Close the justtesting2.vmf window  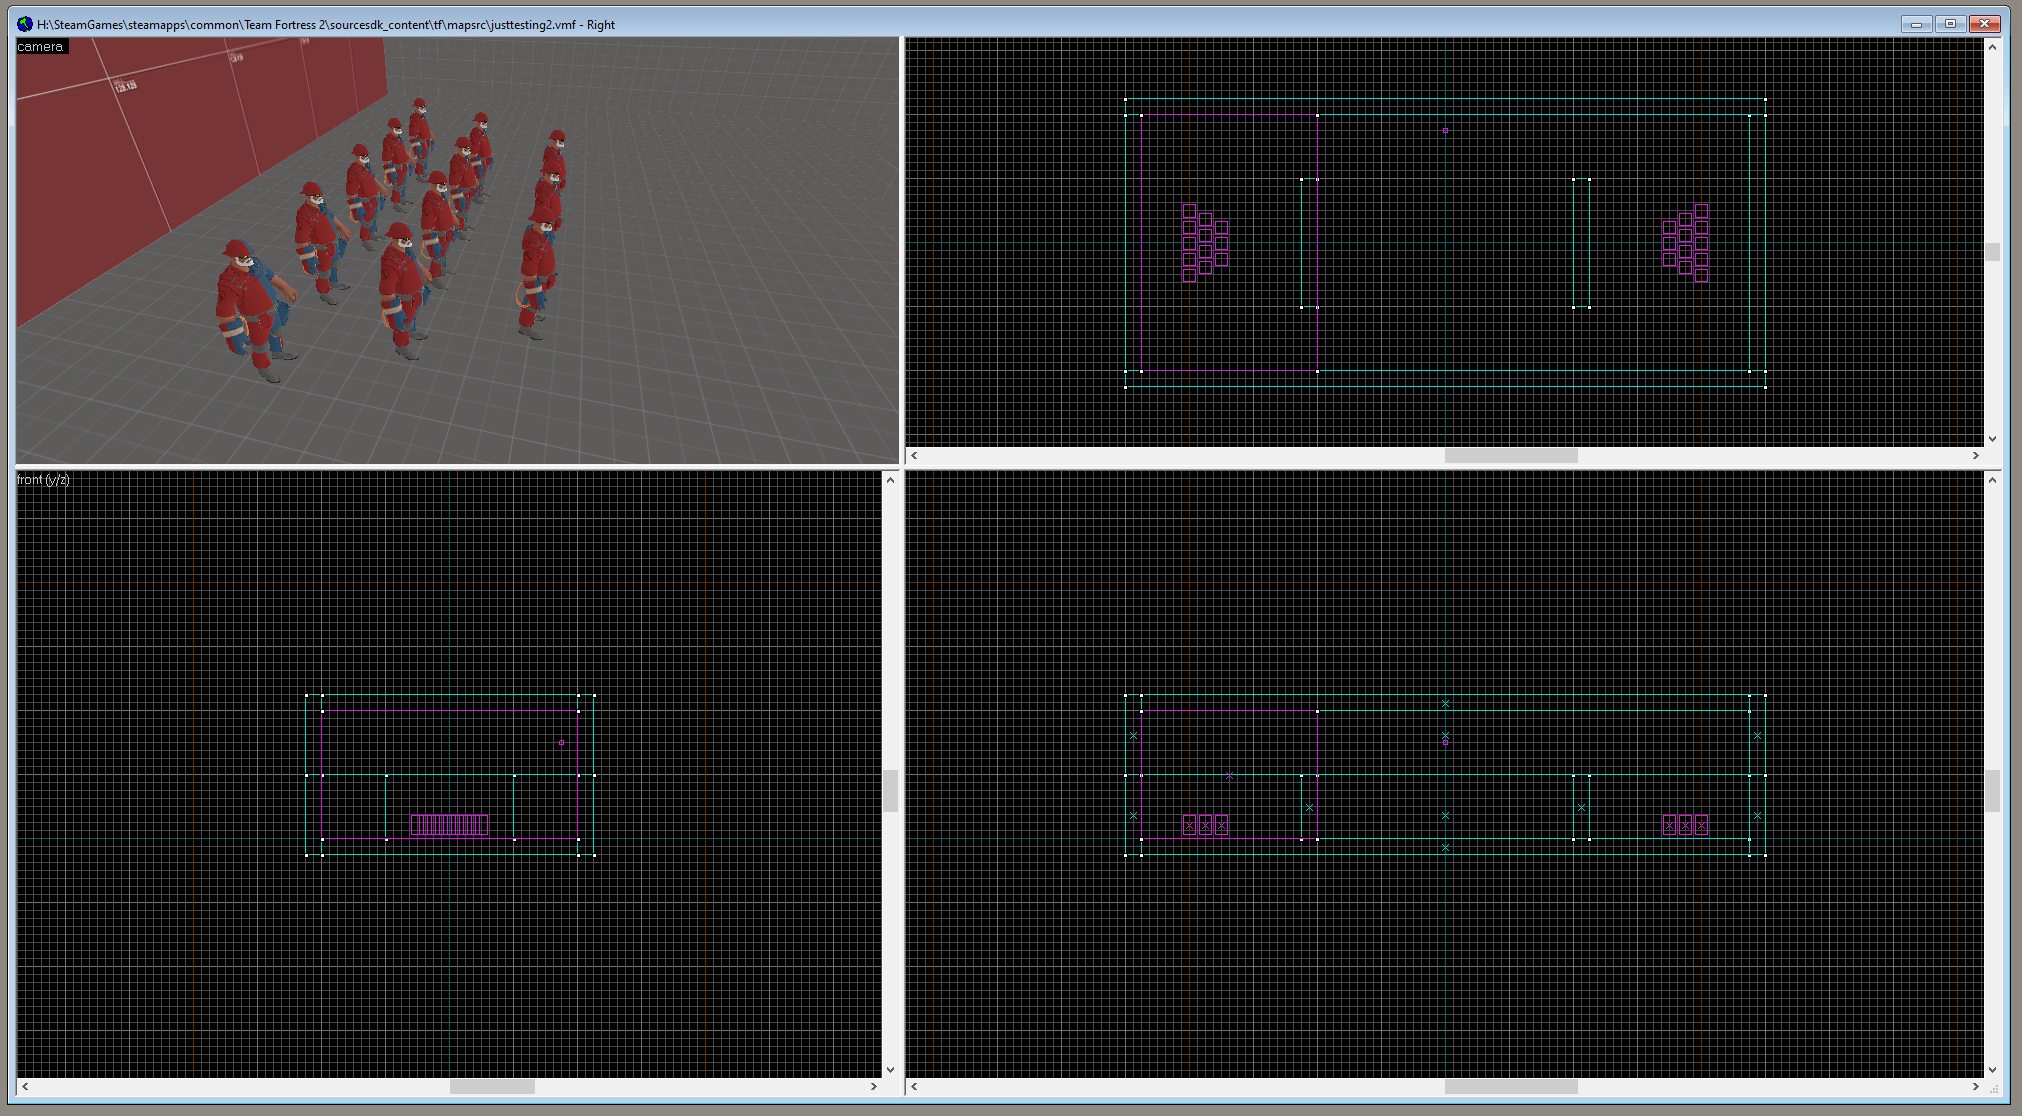(1985, 24)
